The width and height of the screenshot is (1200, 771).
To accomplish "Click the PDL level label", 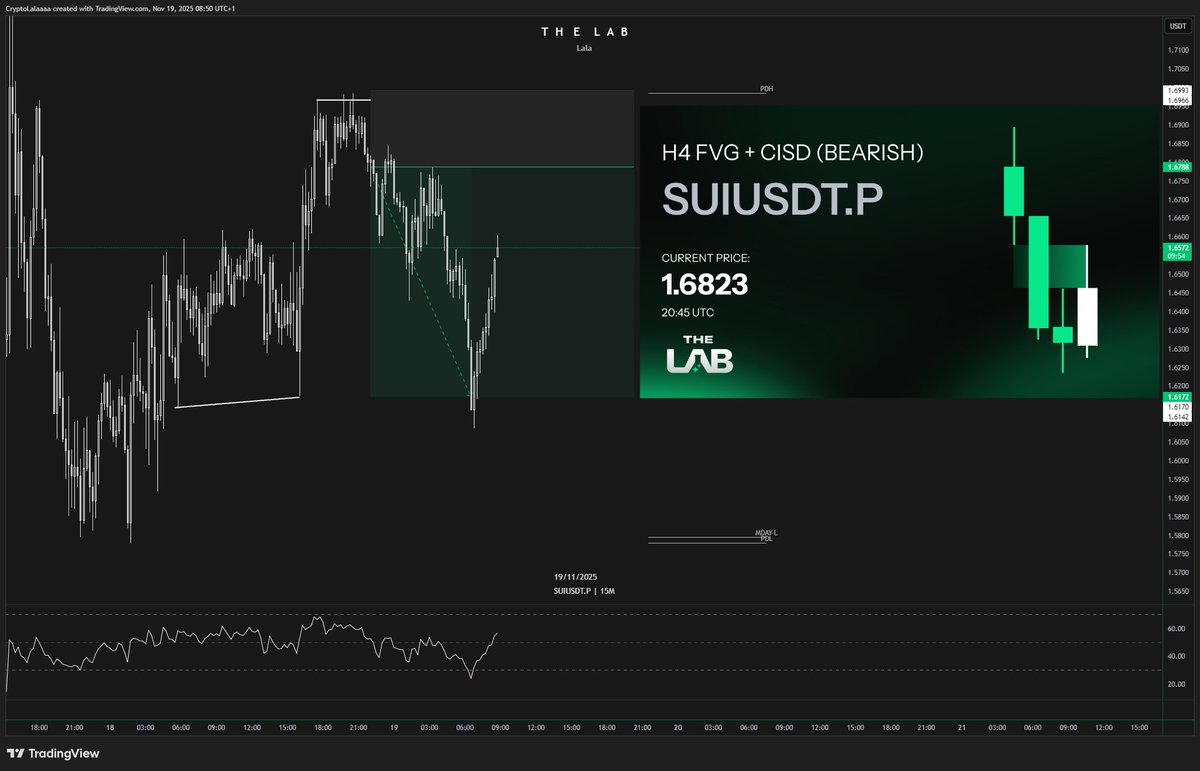I will [765, 539].
